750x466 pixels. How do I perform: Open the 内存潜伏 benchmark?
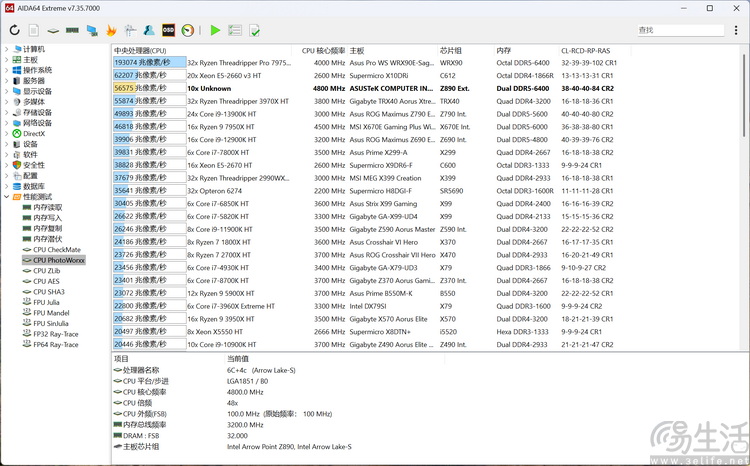tap(47, 239)
